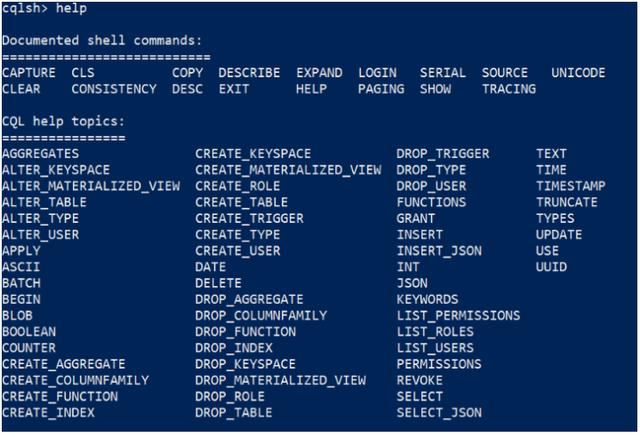Select the DROP_COLUMNFAMILY help topic
The image size is (640, 437).
tap(261, 315)
